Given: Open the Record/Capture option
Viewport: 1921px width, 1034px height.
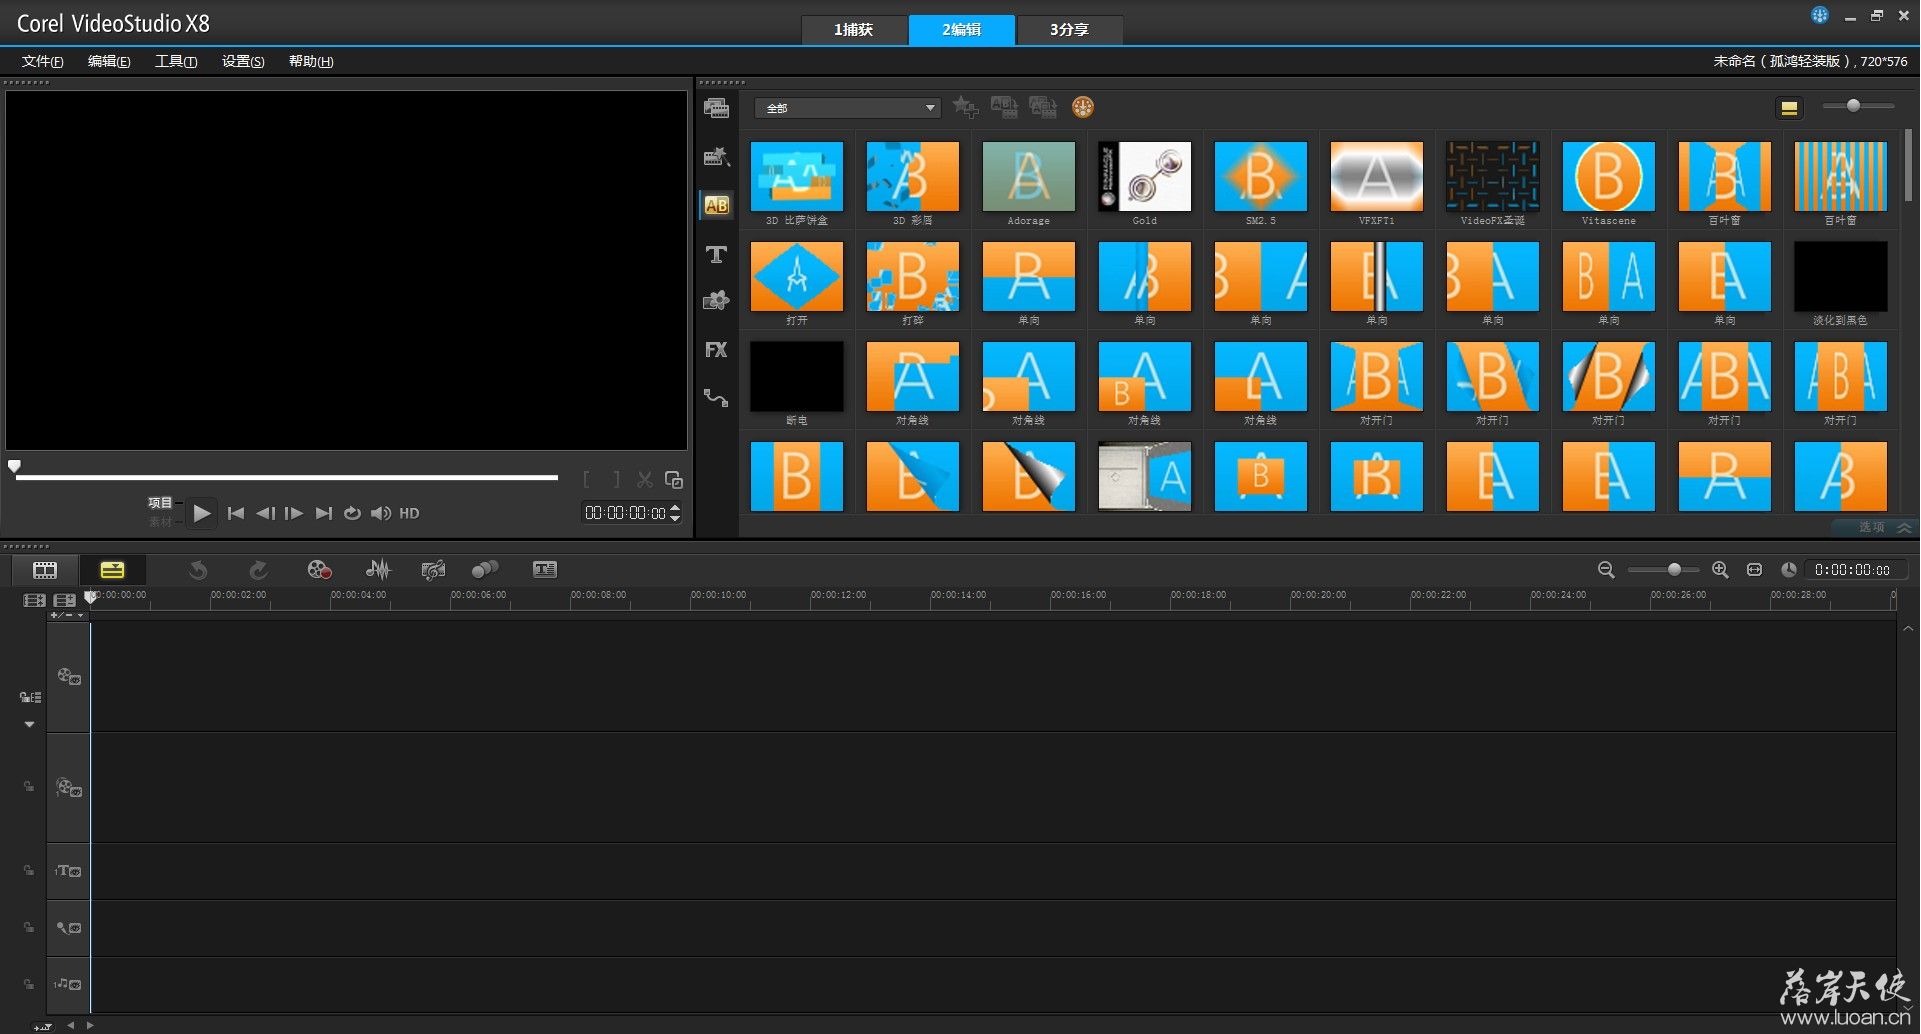Looking at the screenshot, I should (x=319, y=570).
